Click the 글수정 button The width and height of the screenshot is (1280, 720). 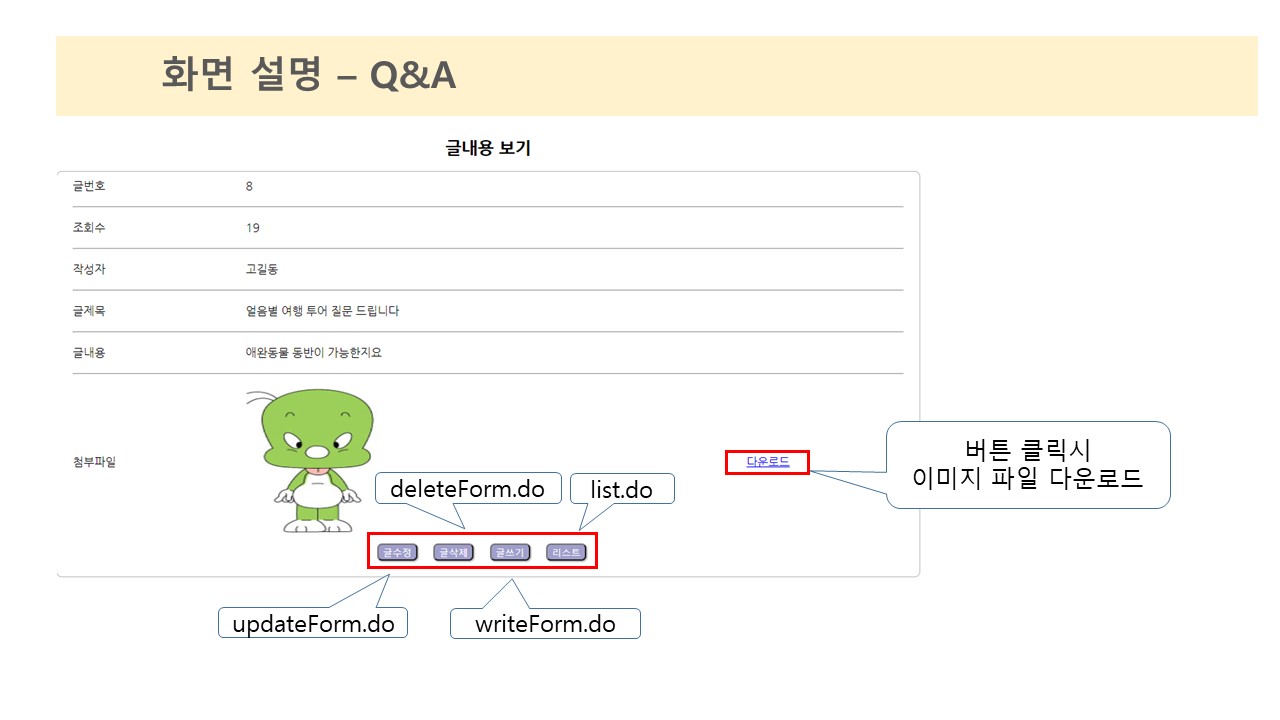point(397,552)
